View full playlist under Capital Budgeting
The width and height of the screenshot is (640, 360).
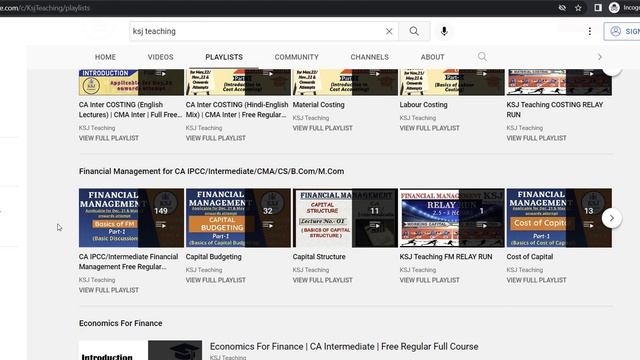pyautogui.click(x=216, y=280)
